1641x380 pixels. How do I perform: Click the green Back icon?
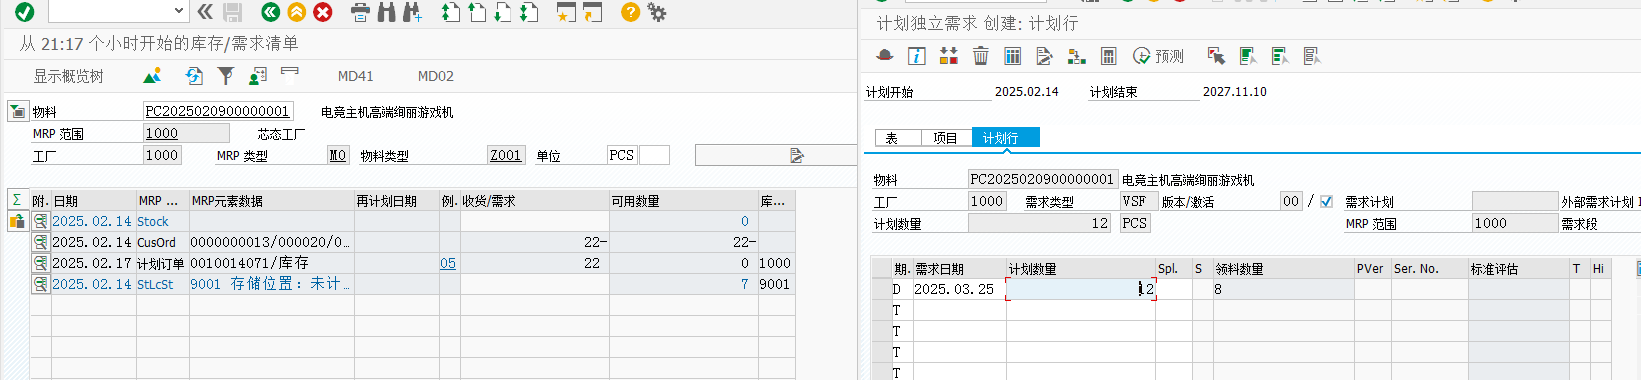(270, 12)
